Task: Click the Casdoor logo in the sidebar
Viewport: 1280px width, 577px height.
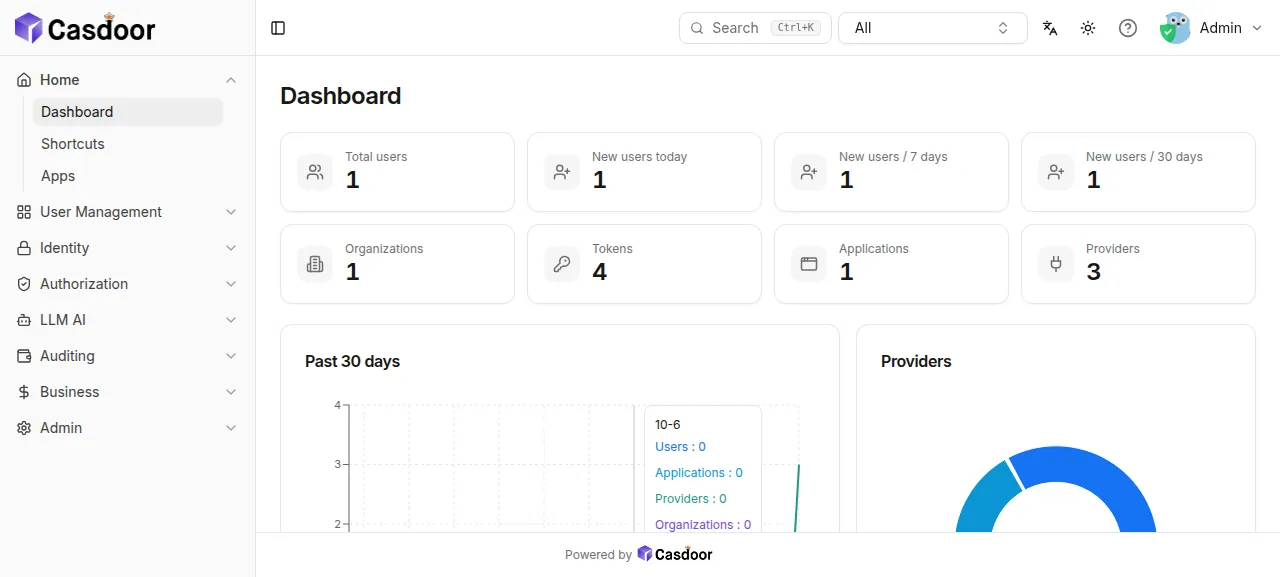Action: click(x=85, y=28)
